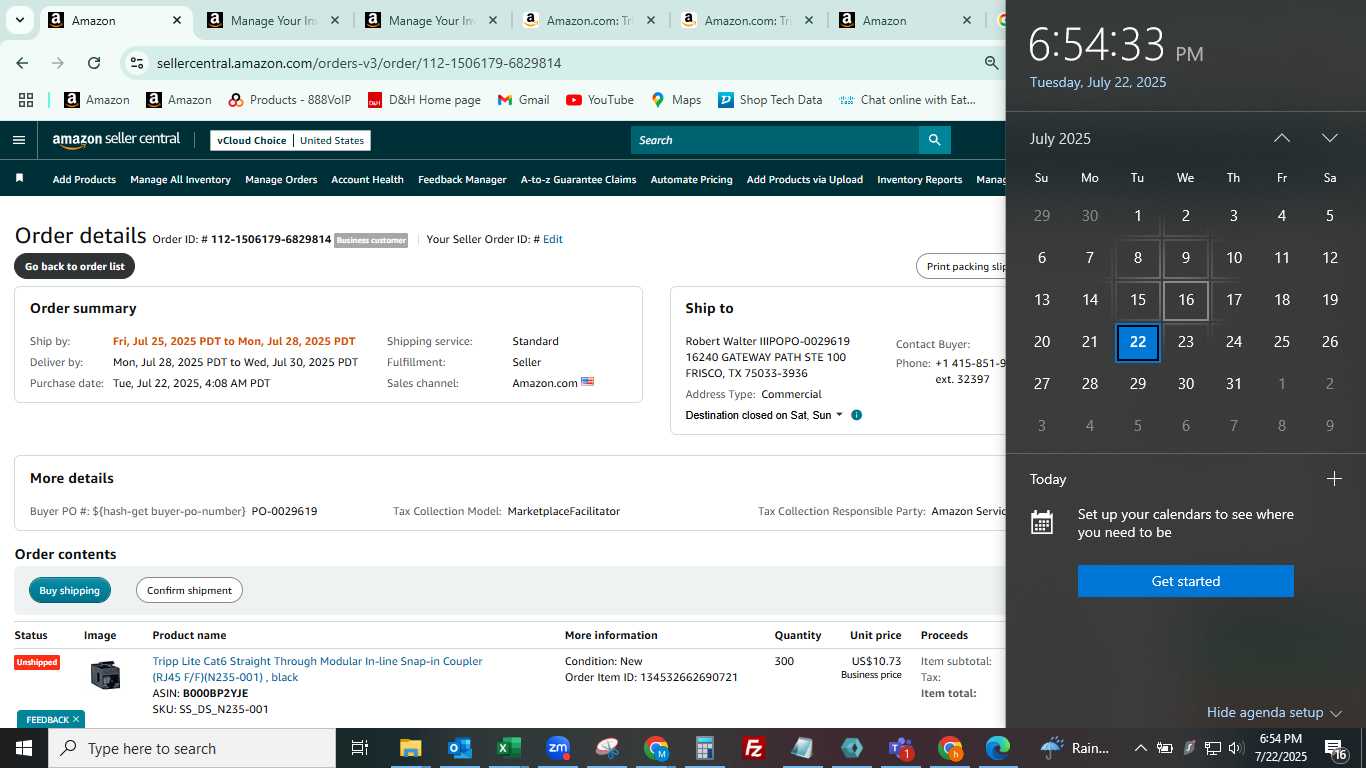This screenshot has height=768, width=1366.
Task: Click the volume icon in system tray
Action: (1235, 748)
